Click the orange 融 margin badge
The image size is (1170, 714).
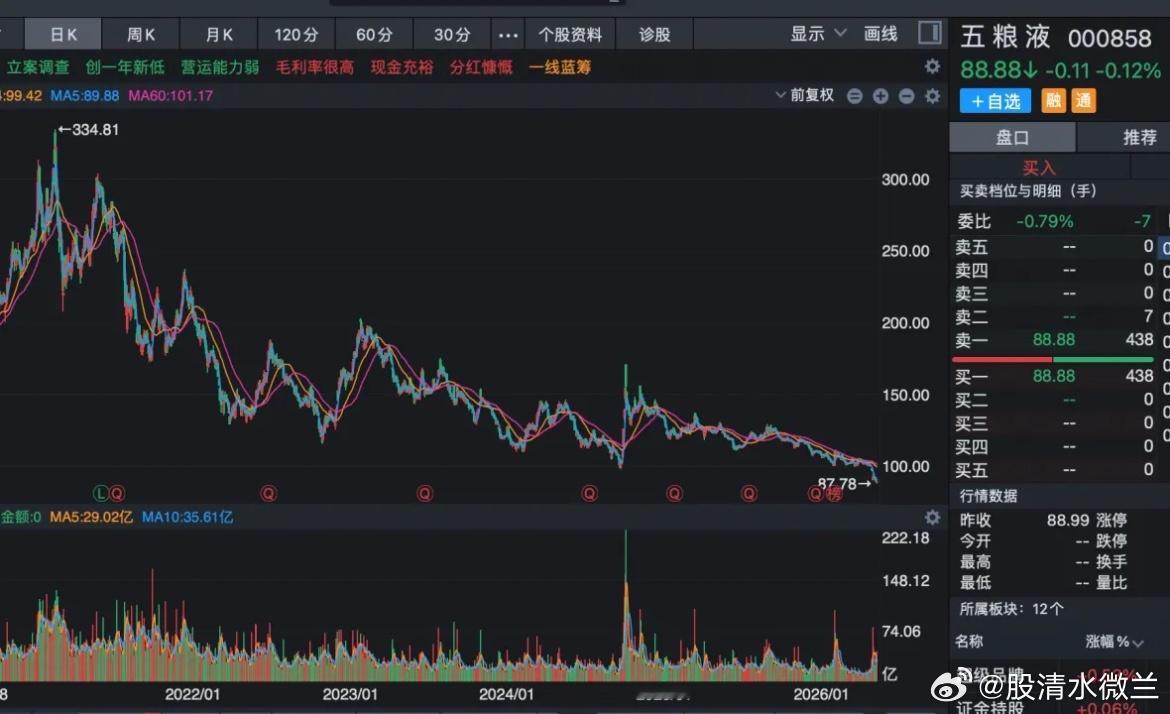coord(1053,100)
